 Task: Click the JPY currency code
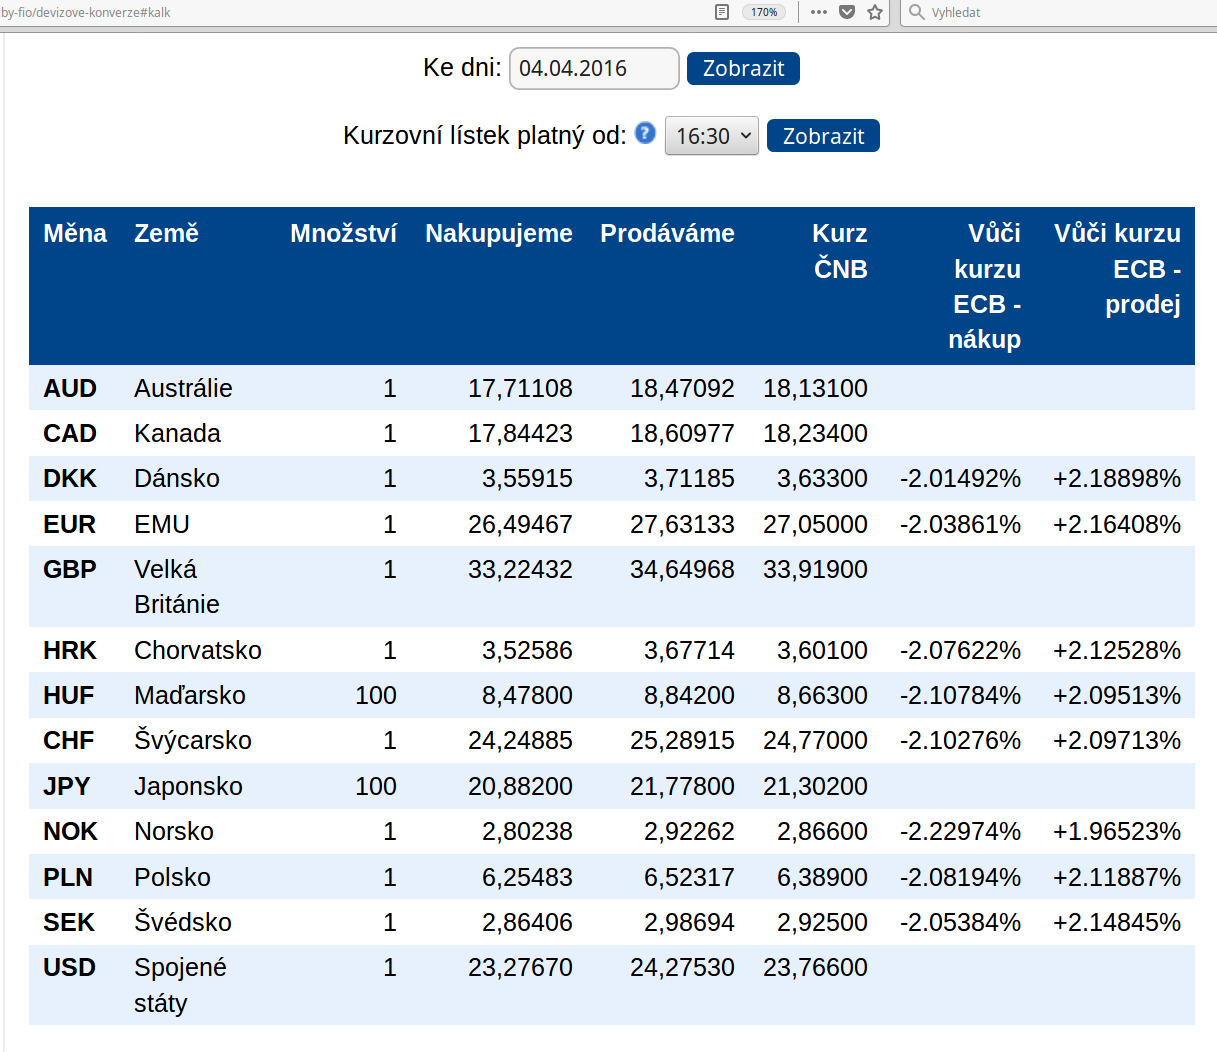67,786
